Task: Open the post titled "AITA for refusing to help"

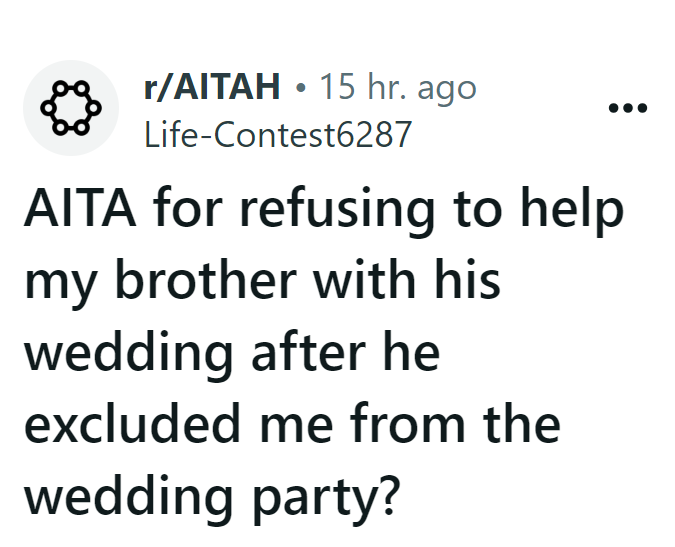Action: (x=325, y=212)
